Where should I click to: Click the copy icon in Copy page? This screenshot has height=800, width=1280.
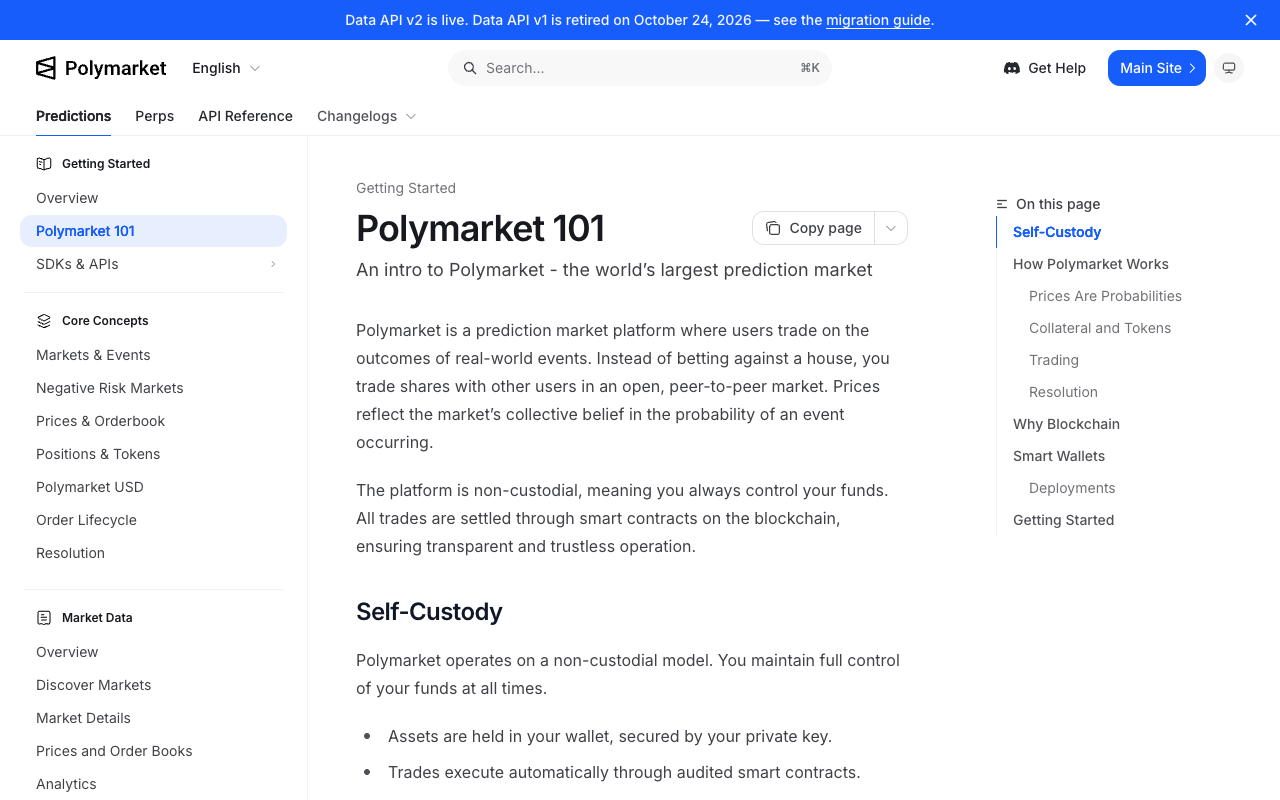[773, 228]
